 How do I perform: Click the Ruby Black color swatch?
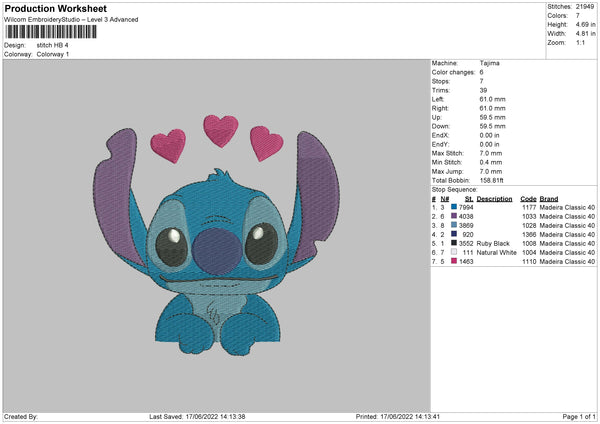pyautogui.click(x=454, y=243)
